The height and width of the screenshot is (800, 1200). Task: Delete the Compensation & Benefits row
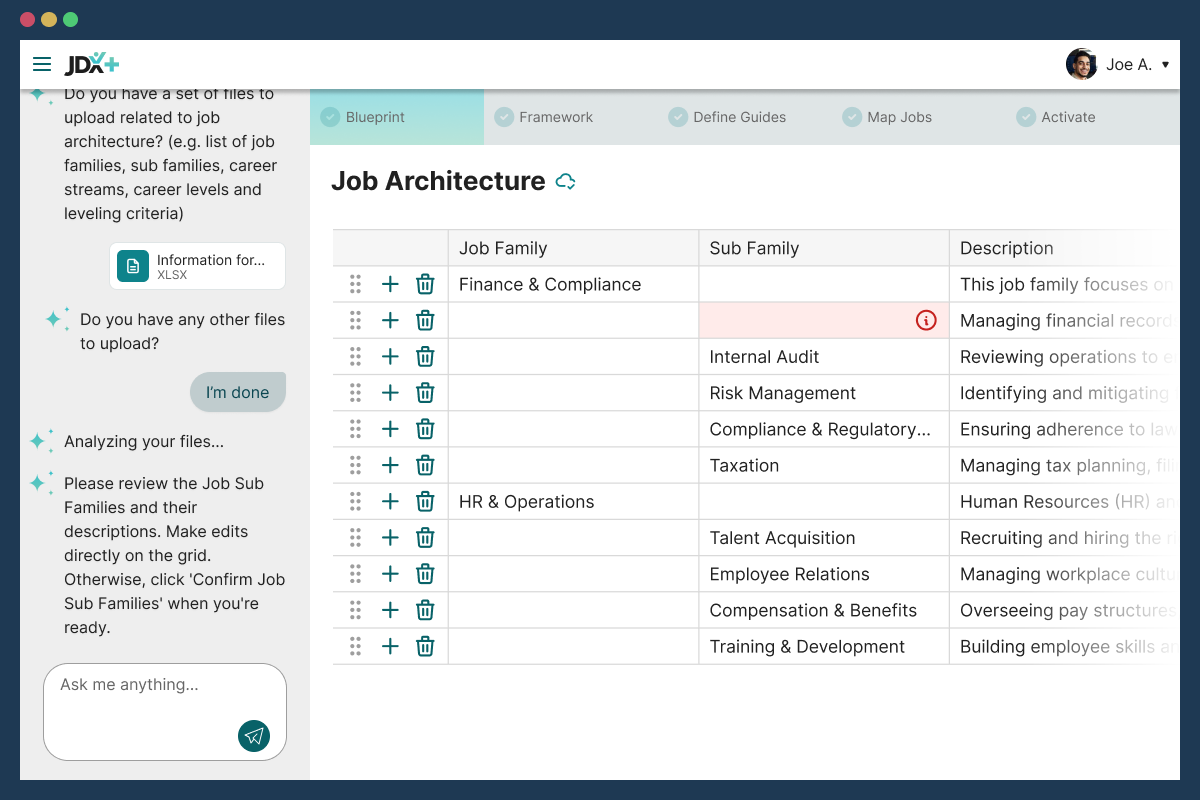coord(425,610)
